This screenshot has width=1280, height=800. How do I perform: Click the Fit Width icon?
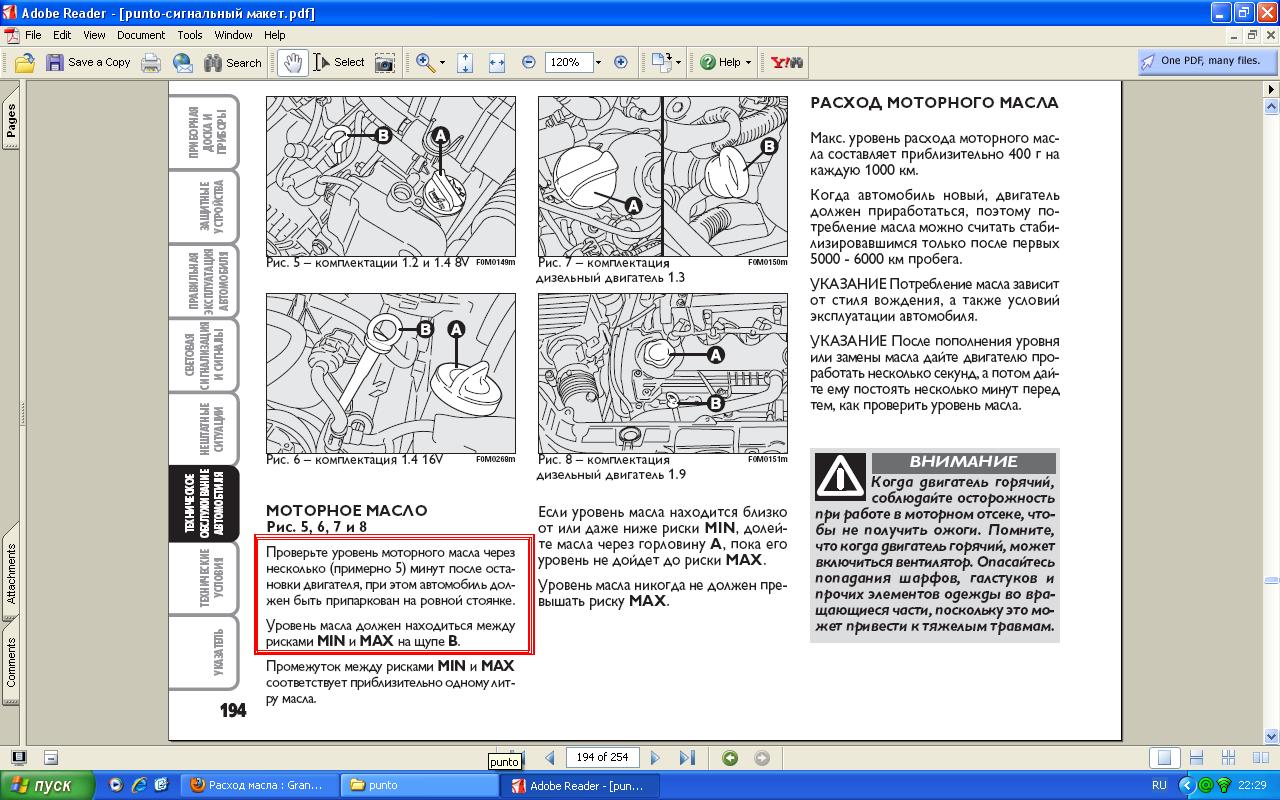pyautogui.click(x=496, y=62)
